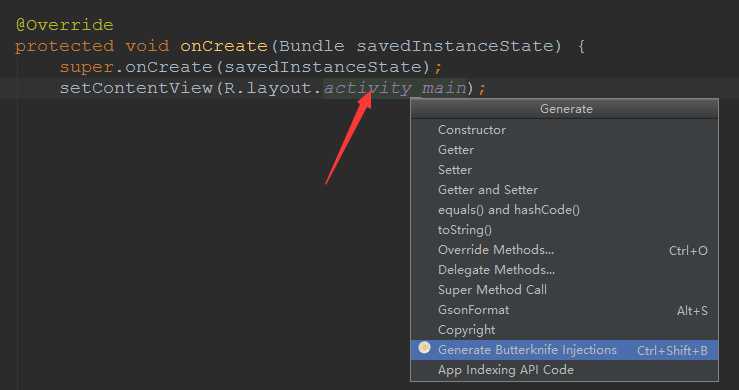Viewport: 739px width, 390px height.
Task: Select Constructor from the Generate menu
Action: [x=565, y=130]
